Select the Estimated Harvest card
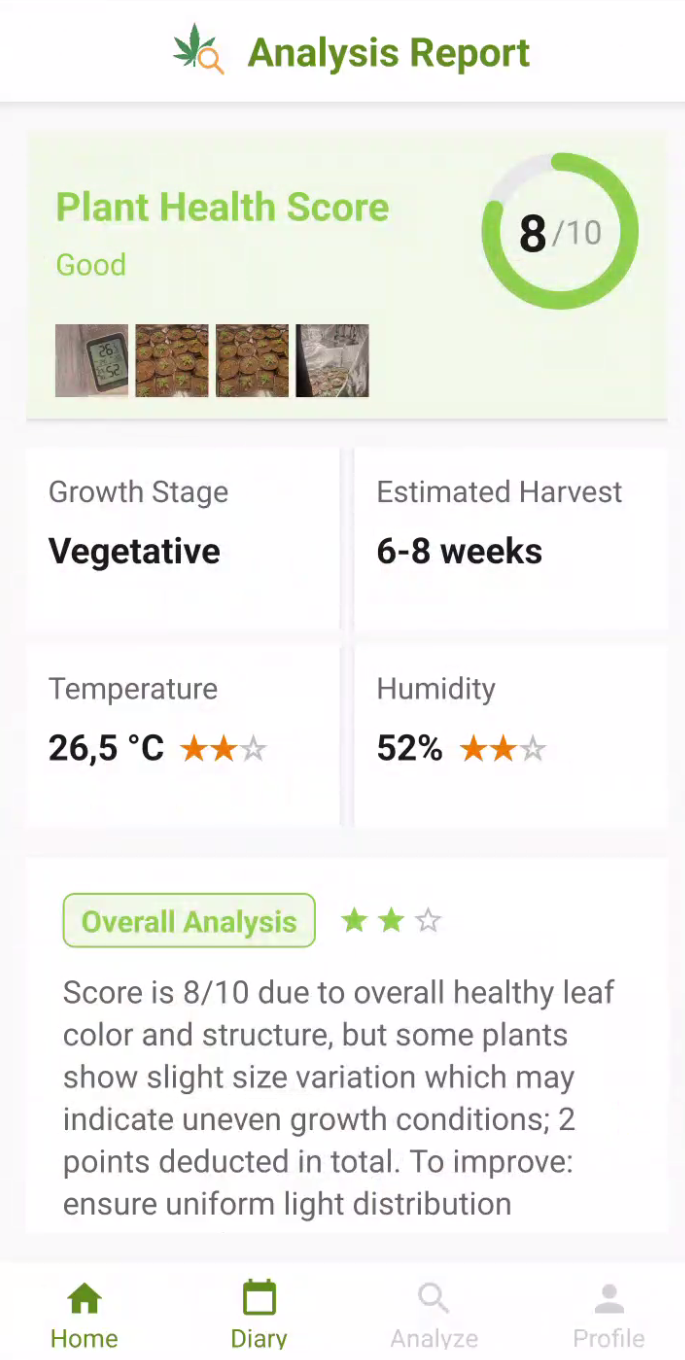 (x=510, y=537)
